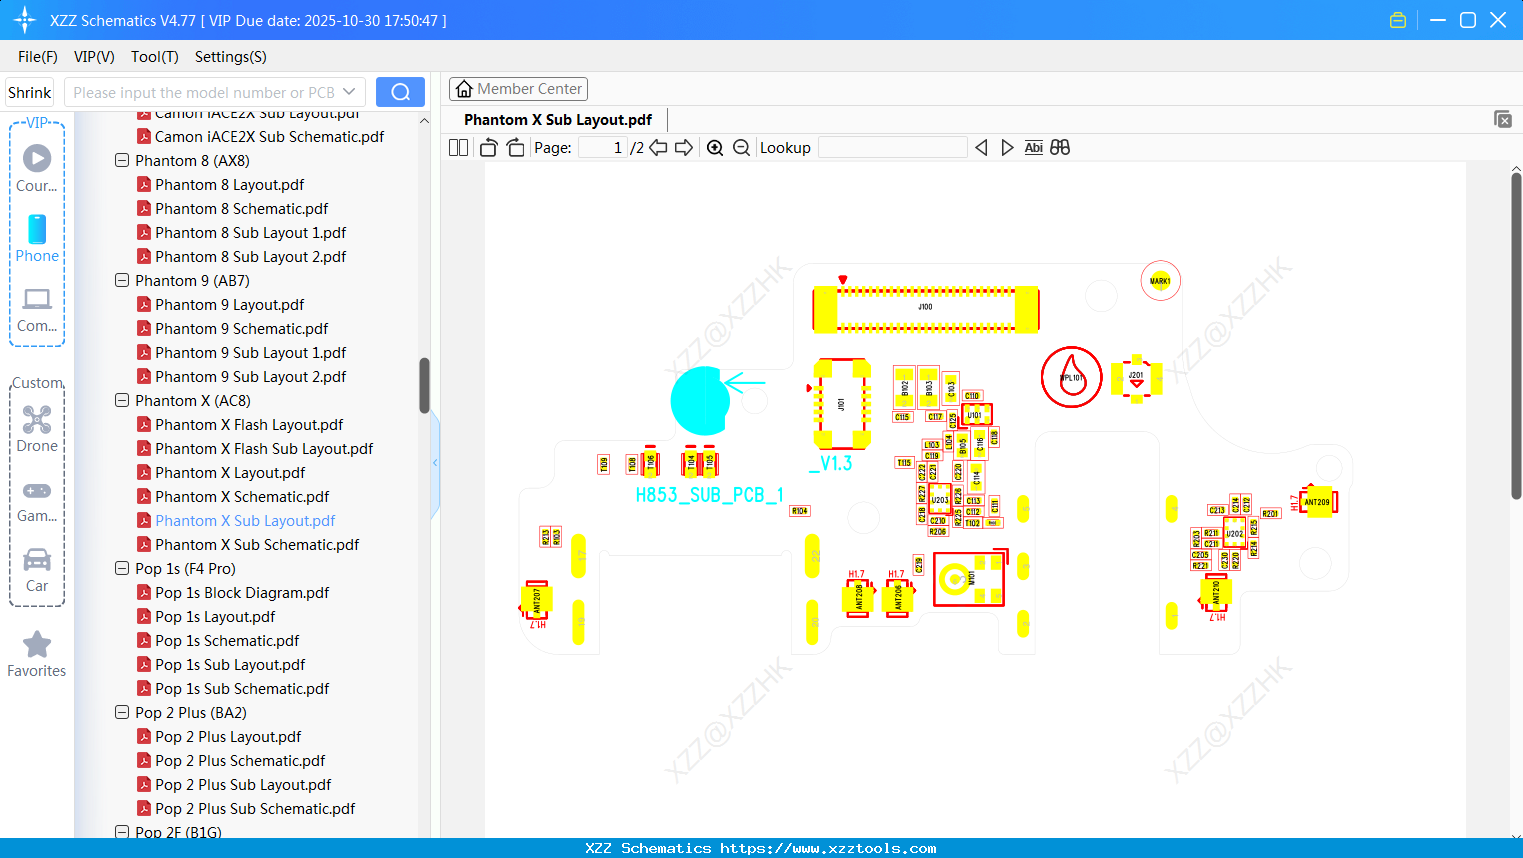Click the Lookup search field
This screenshot has height=858, width=1523.
point(893,148)
